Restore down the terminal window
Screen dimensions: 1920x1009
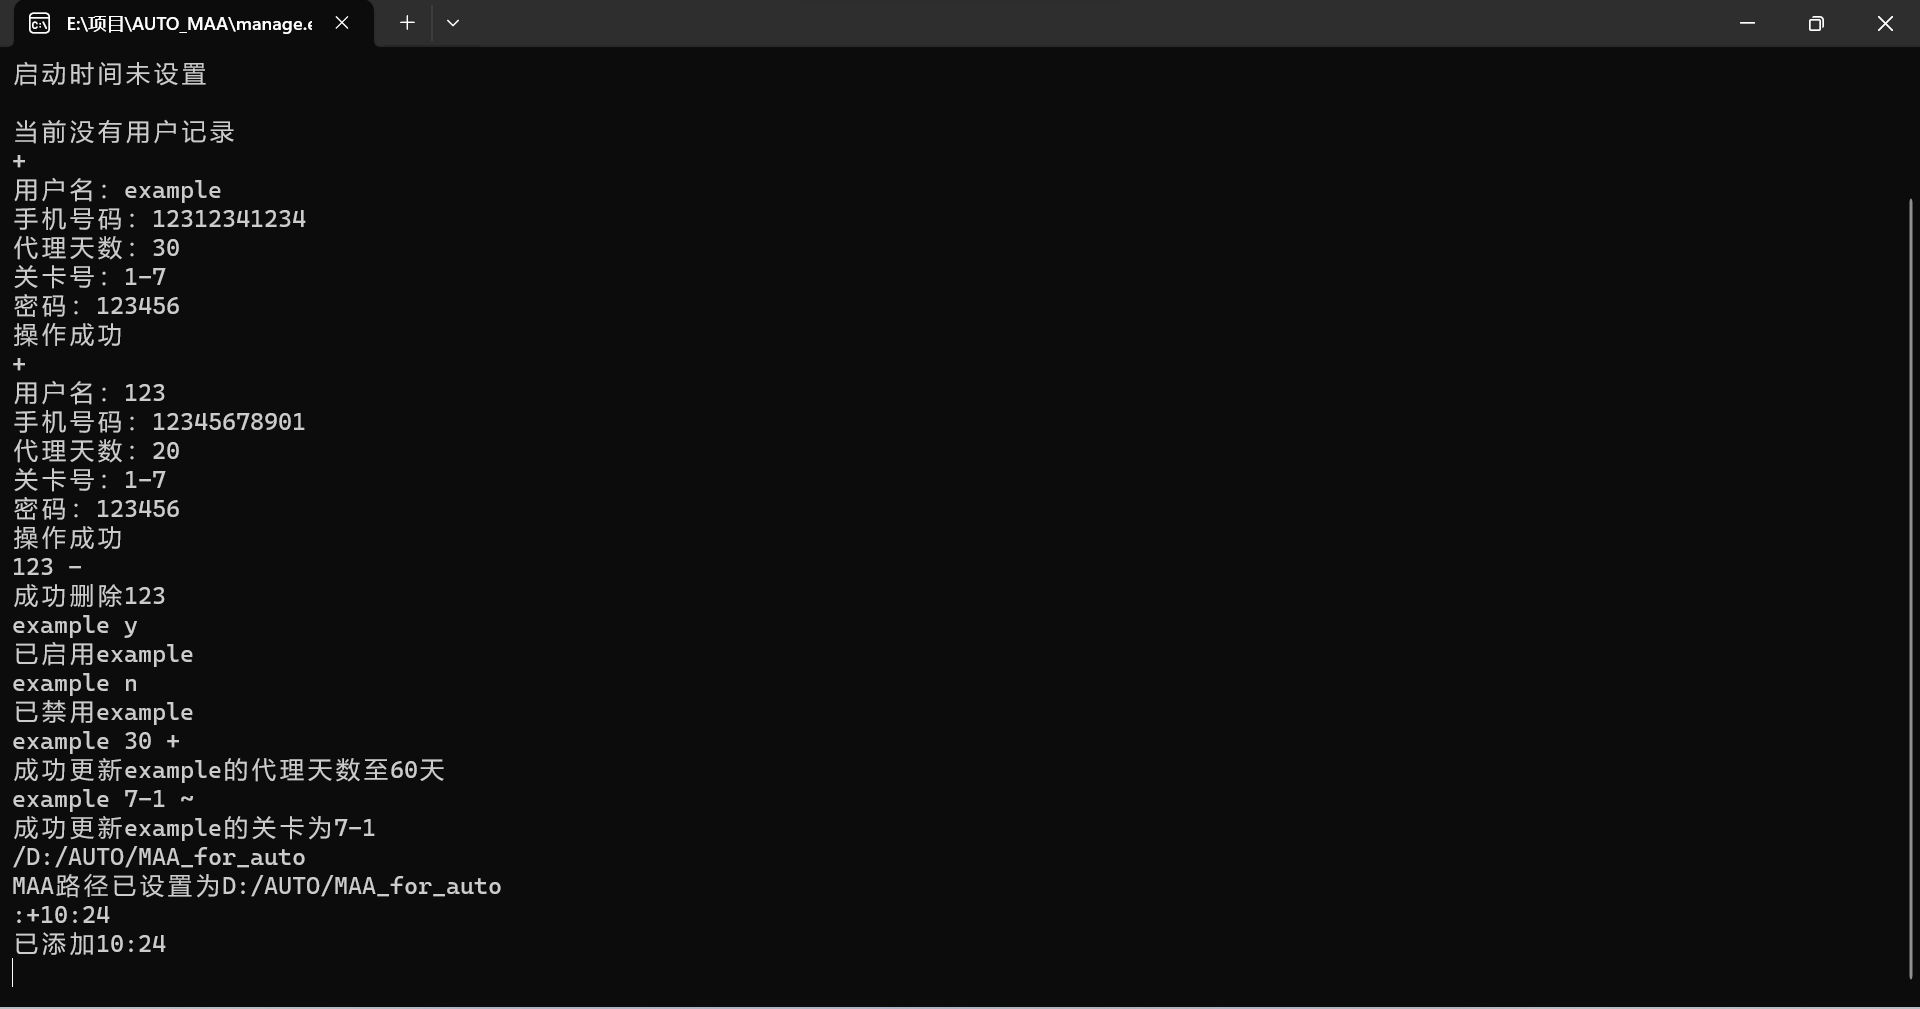pyautogui.click(x=1816, y=23)
